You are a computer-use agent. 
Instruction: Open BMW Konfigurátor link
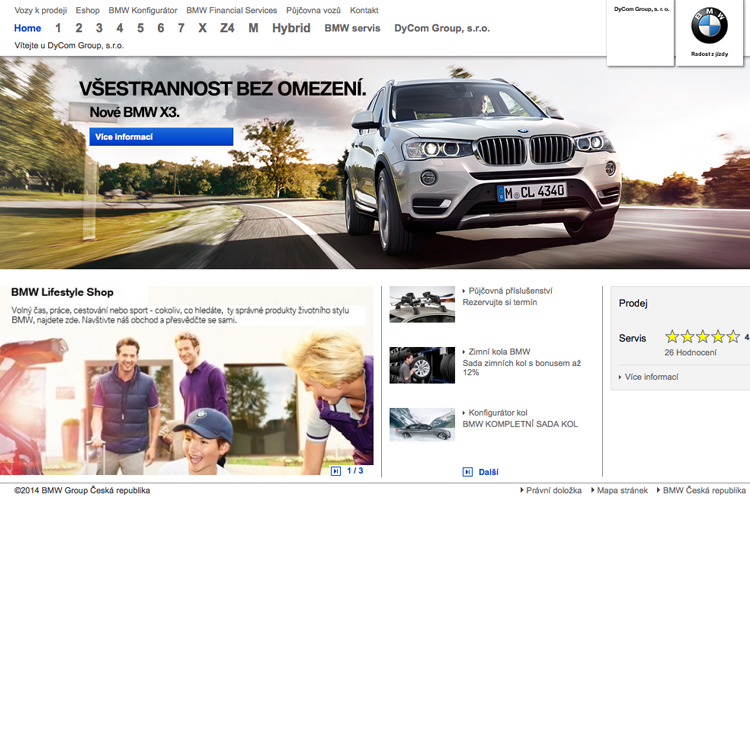coord(143,10)
